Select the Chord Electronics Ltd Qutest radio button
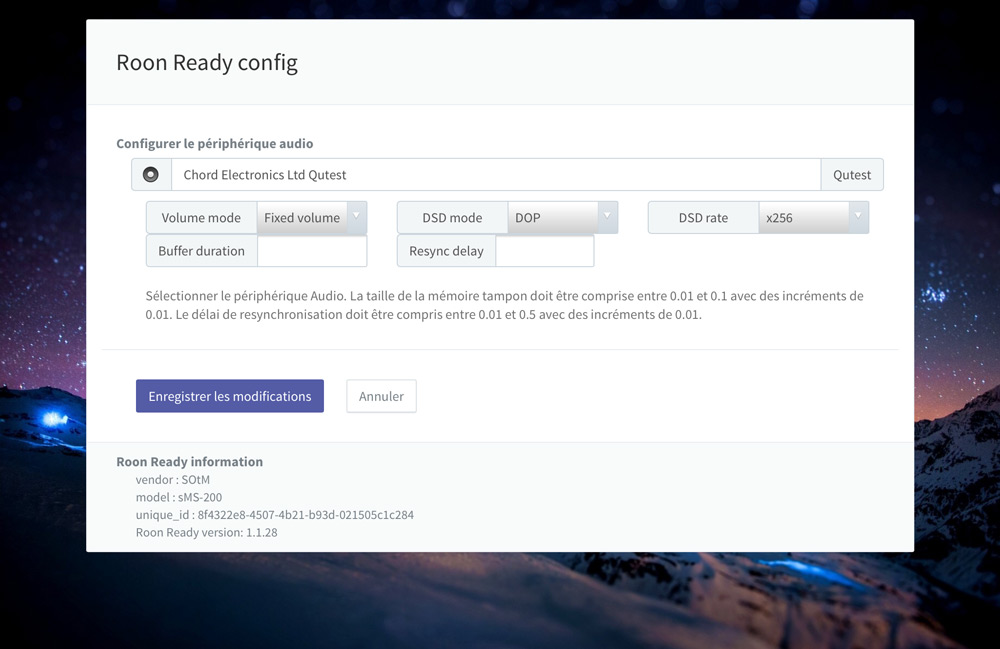1000x649 pixels. pos(151,175)
